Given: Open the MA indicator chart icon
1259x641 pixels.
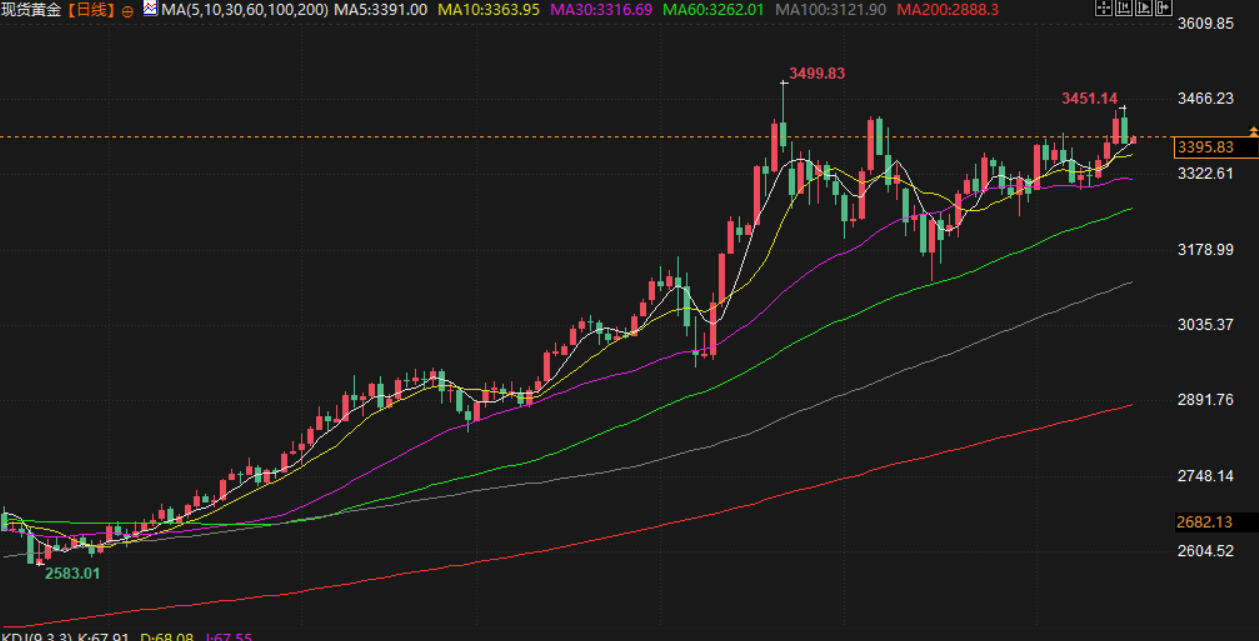Looking at the screenshot, I should [150, 9].
